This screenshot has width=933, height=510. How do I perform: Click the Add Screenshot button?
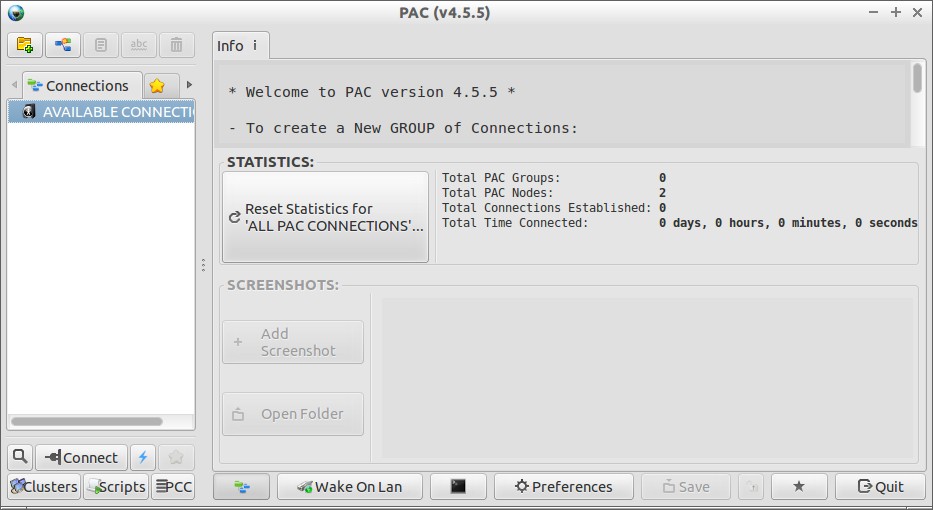coord(293,342)
